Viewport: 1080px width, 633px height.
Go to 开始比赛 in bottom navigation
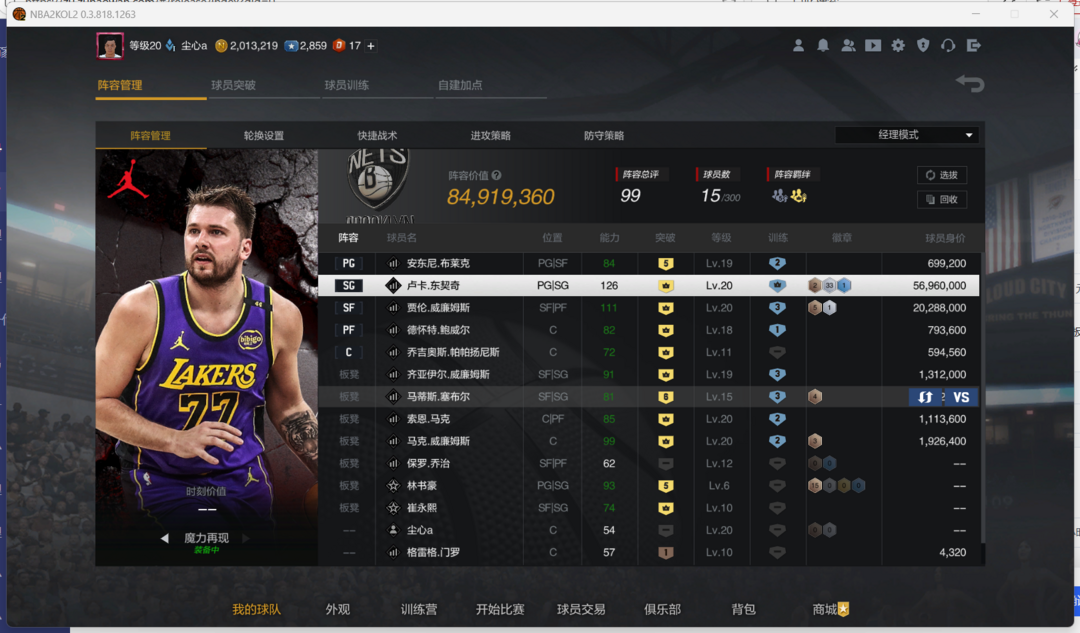click(x=500, y=609)
